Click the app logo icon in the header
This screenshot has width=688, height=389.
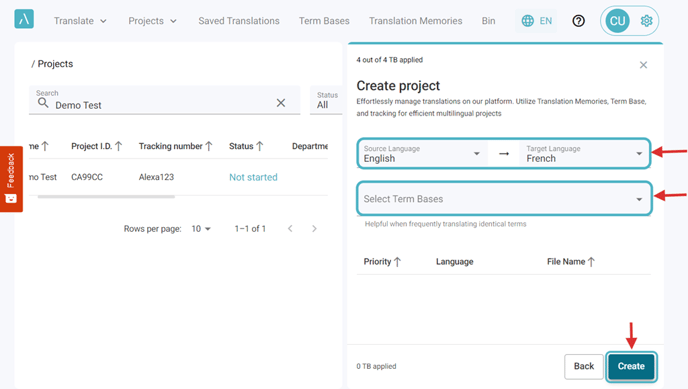[24, 19]
